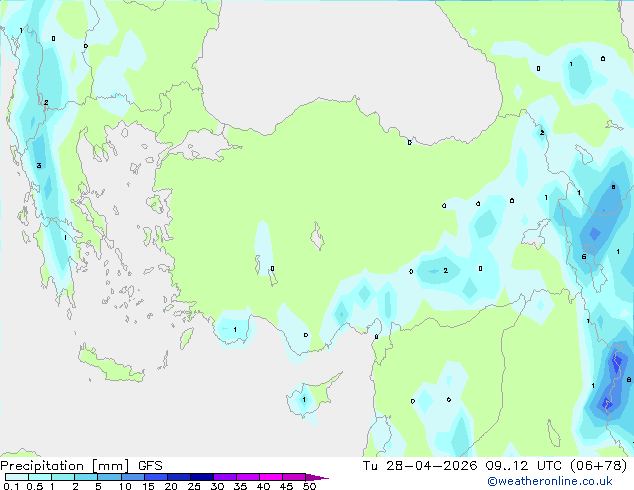Click the '[mm]' unit label
The image size is (634, 490).
point(111,466)
